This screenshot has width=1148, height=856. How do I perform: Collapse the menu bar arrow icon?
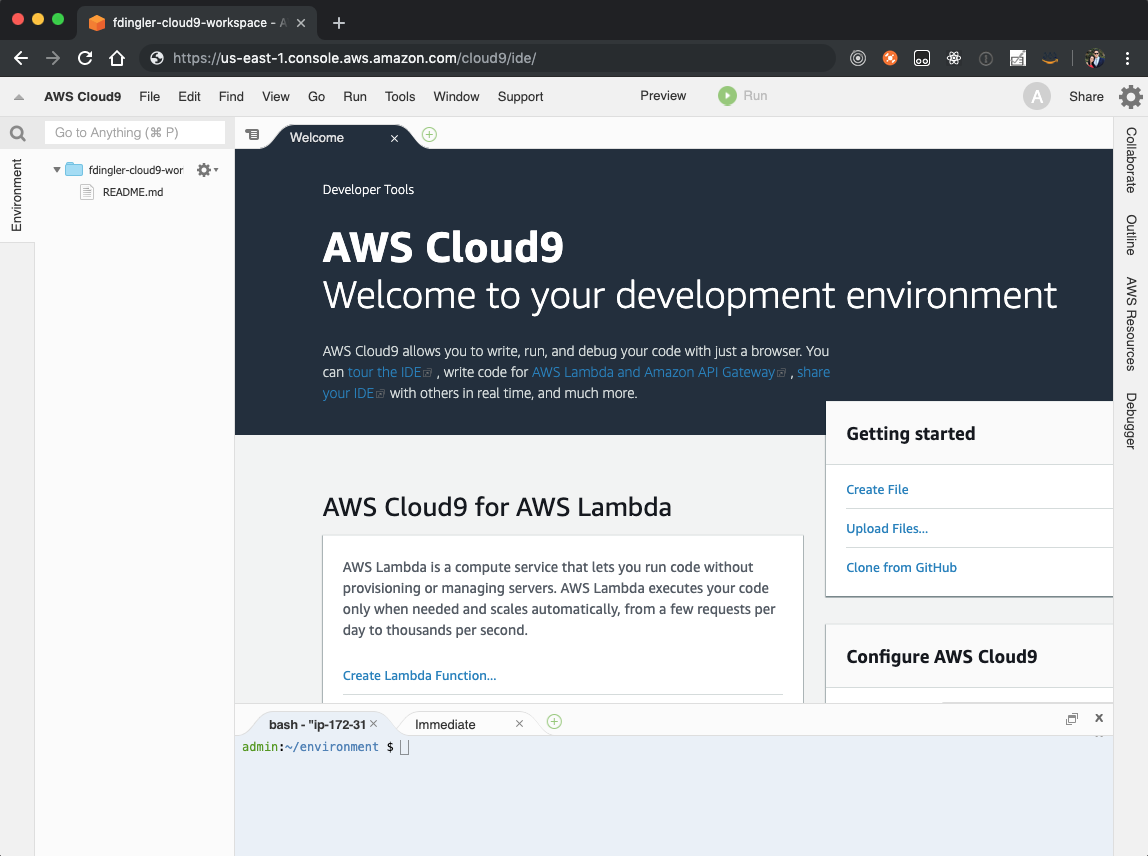19,97
